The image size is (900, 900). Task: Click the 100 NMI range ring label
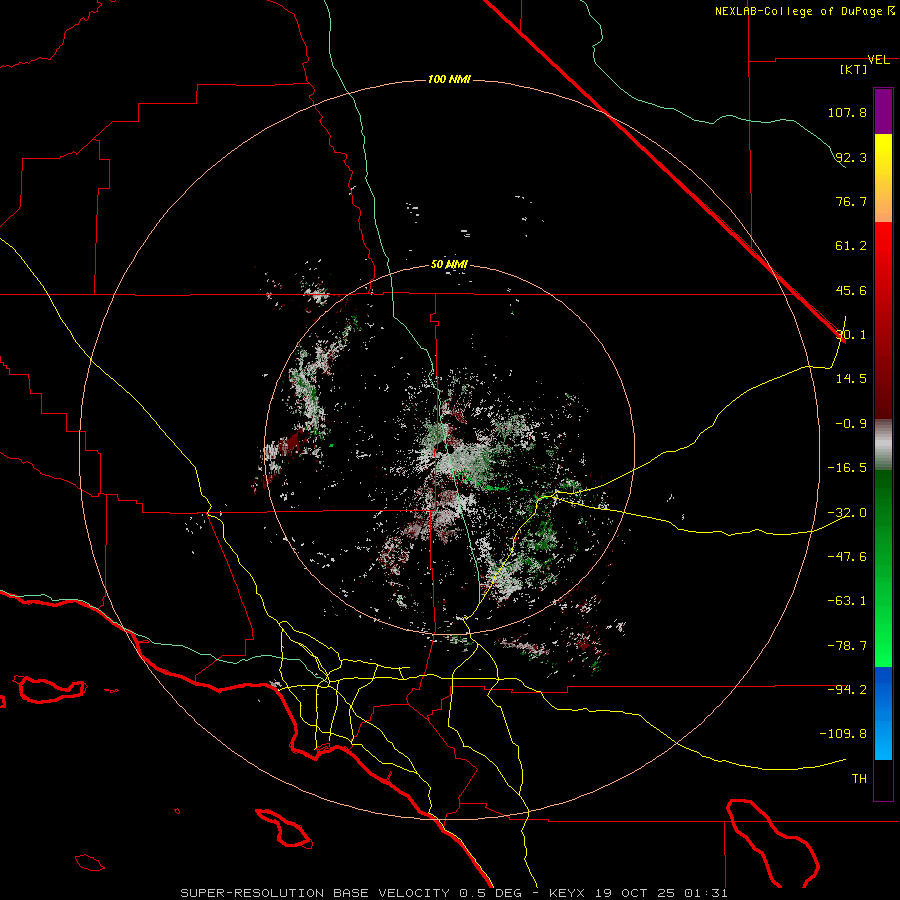pyautogui.click(x=449, y=79)
